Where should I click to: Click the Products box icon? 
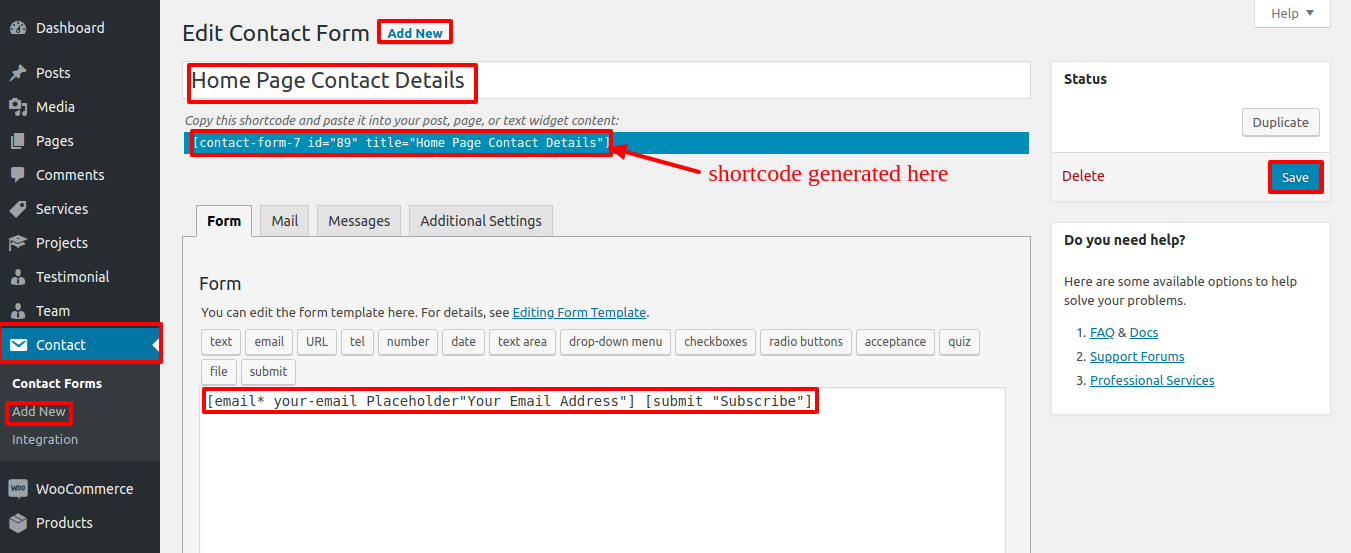tap(18, 523)
